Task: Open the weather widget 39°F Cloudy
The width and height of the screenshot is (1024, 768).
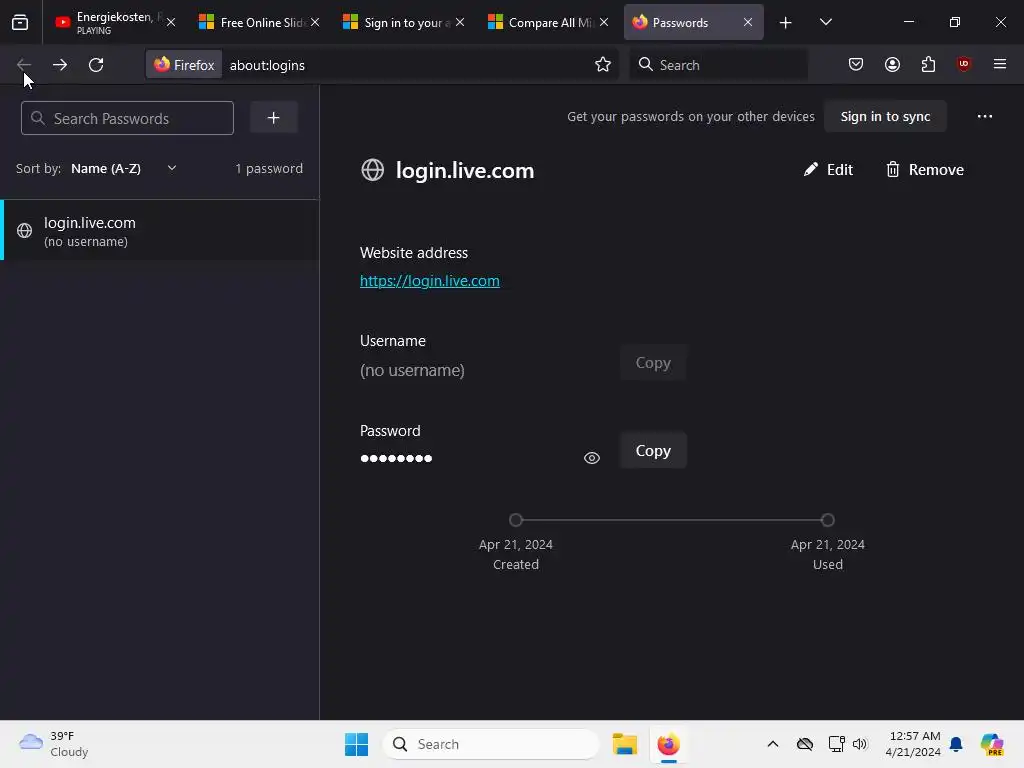Action: pyautogui.click(x=54, y=744)
